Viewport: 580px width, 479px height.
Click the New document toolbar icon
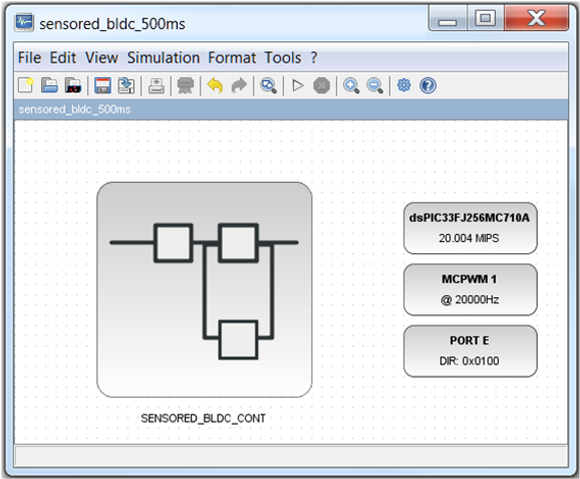[x=26, y=85]
